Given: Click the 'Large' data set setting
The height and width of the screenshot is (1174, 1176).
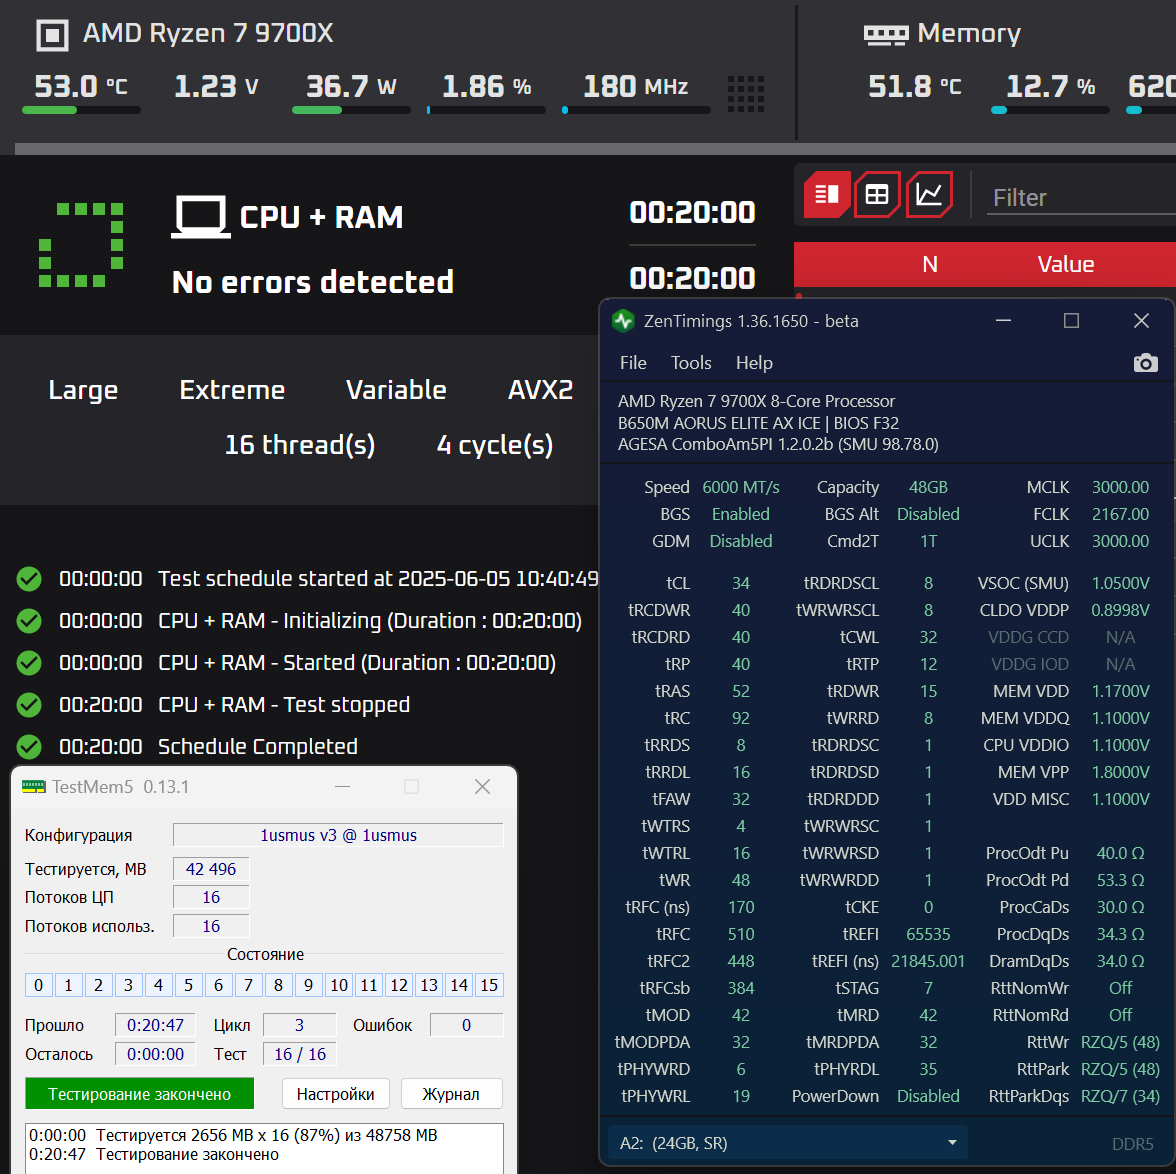Looking at the screenshot, I should tap(83, 390).
